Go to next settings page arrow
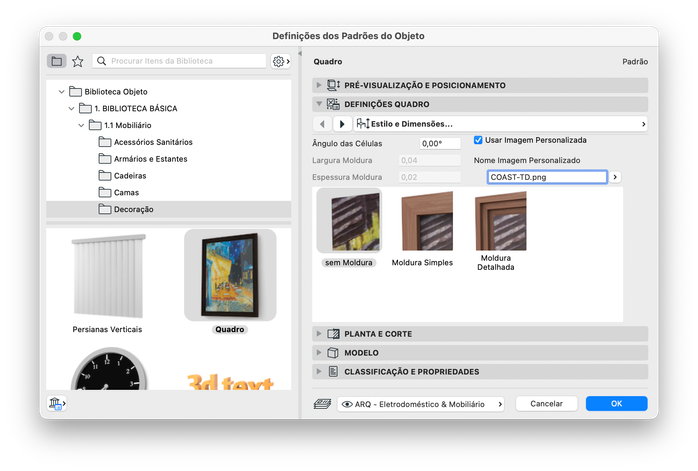This screenshot has height=471, width=698. pos(342,124)
